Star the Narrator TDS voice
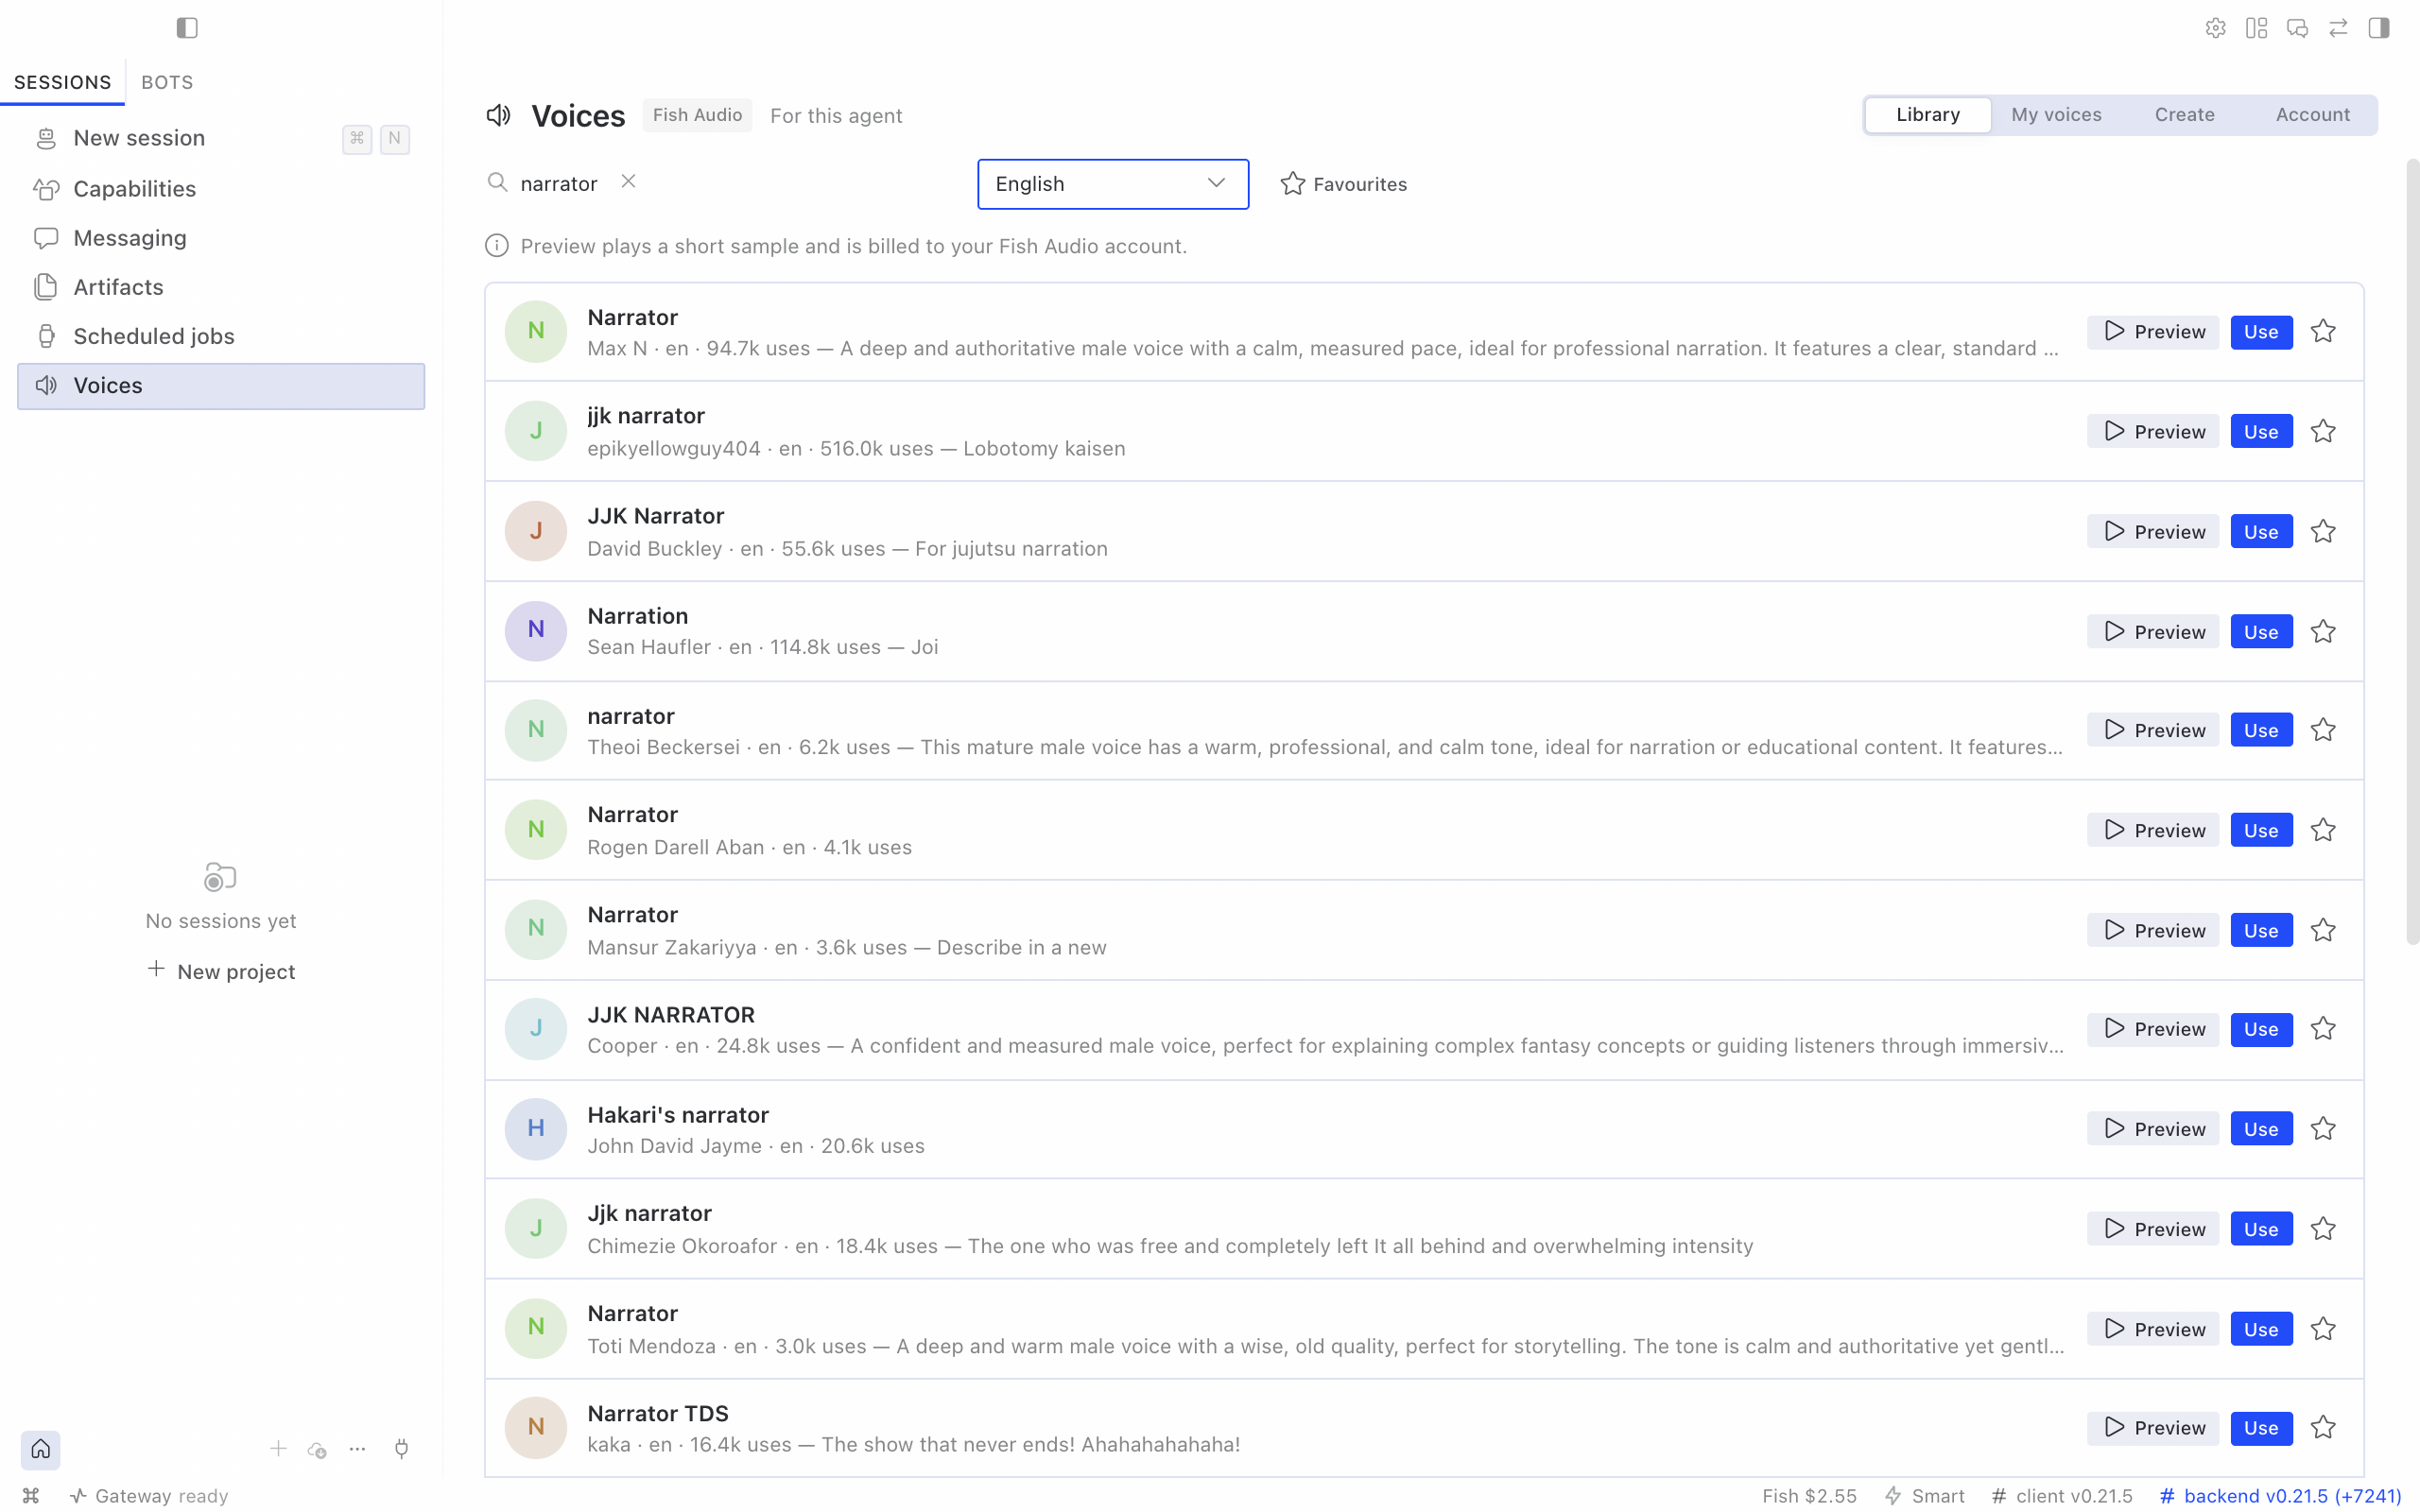 pyautogui.click(x=2323, y=1427)
